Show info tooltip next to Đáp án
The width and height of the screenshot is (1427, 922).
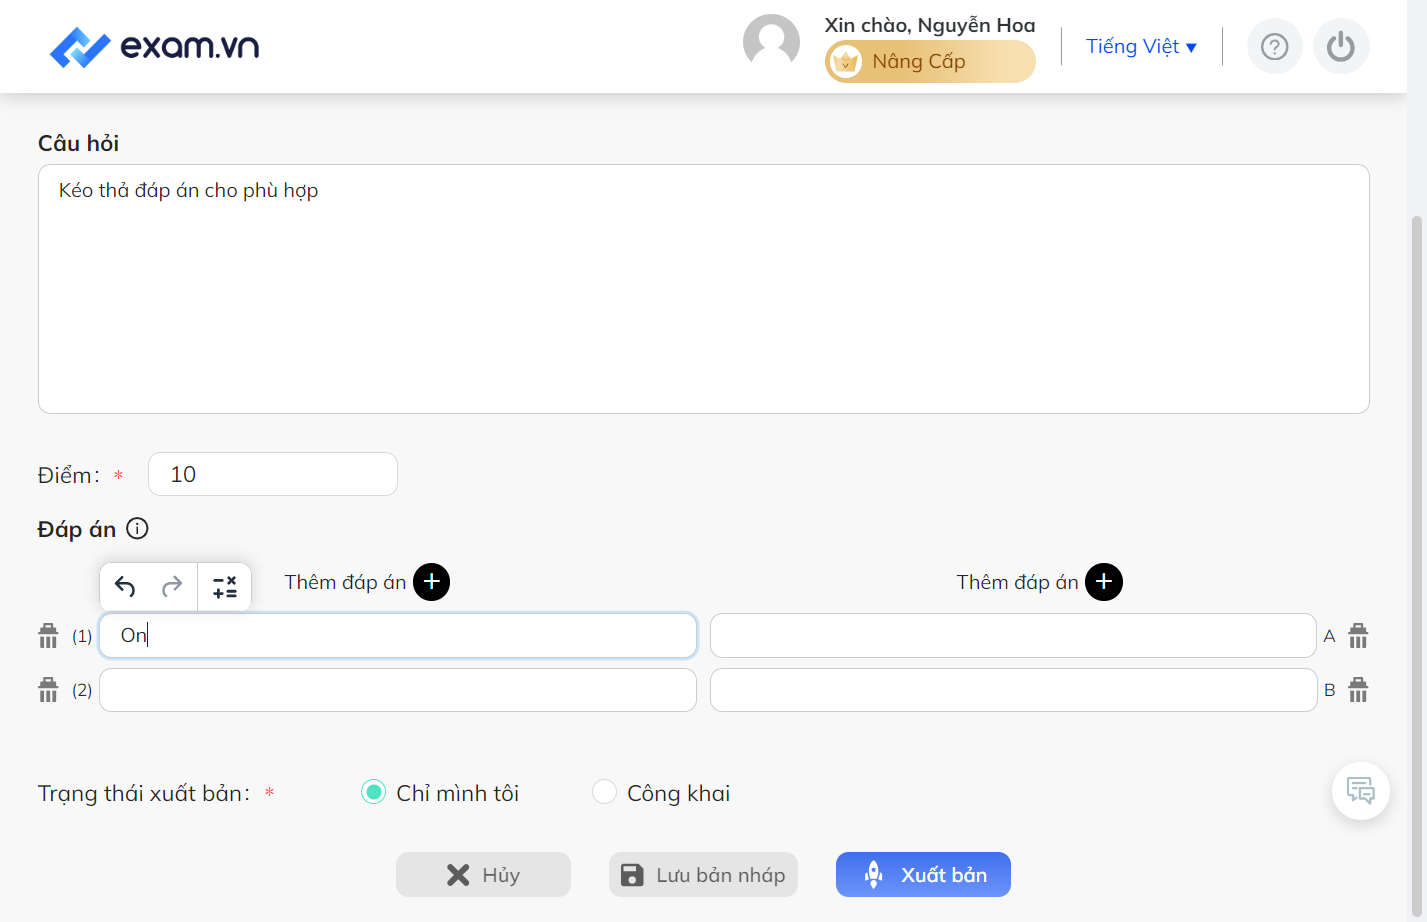coord(138,529)
